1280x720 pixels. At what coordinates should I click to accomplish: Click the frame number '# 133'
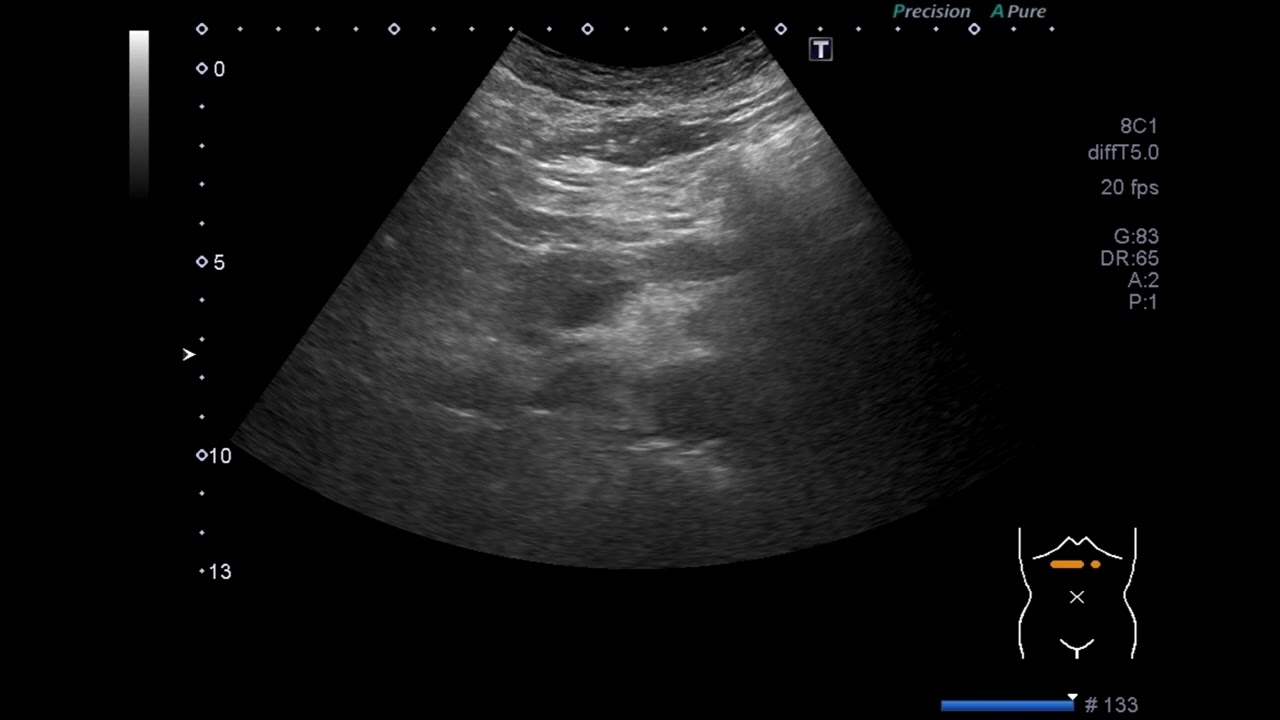(1111, 705)
